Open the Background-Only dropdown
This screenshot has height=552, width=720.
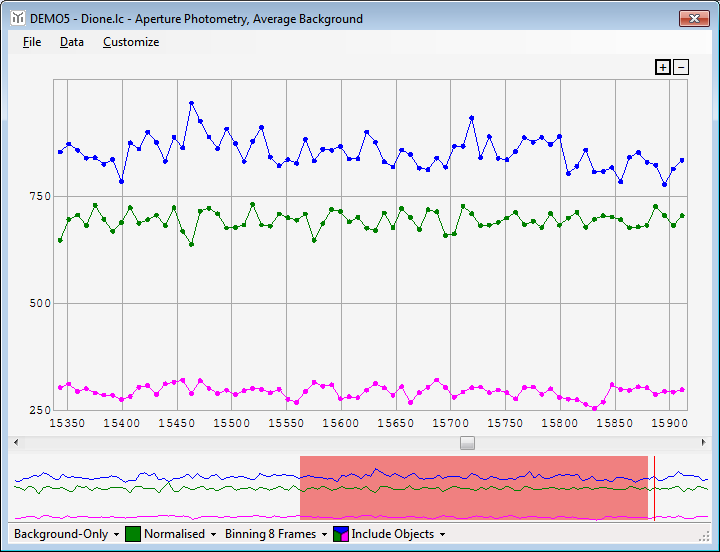tap(66, 534)
